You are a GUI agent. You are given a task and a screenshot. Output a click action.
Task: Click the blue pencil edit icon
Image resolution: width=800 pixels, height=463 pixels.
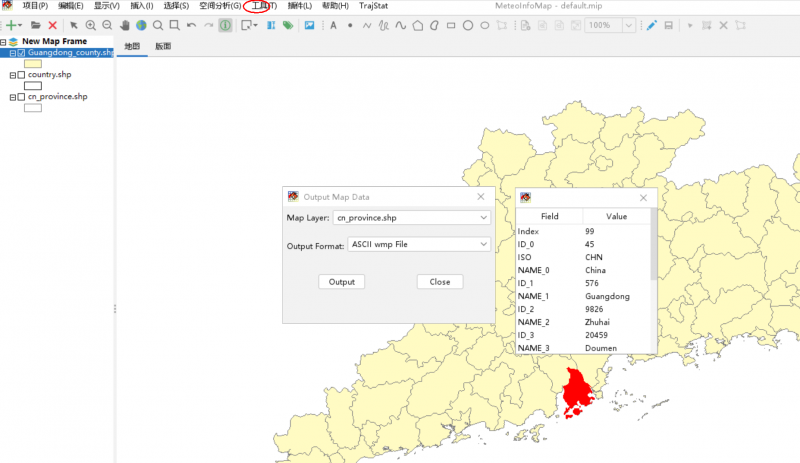652,25
